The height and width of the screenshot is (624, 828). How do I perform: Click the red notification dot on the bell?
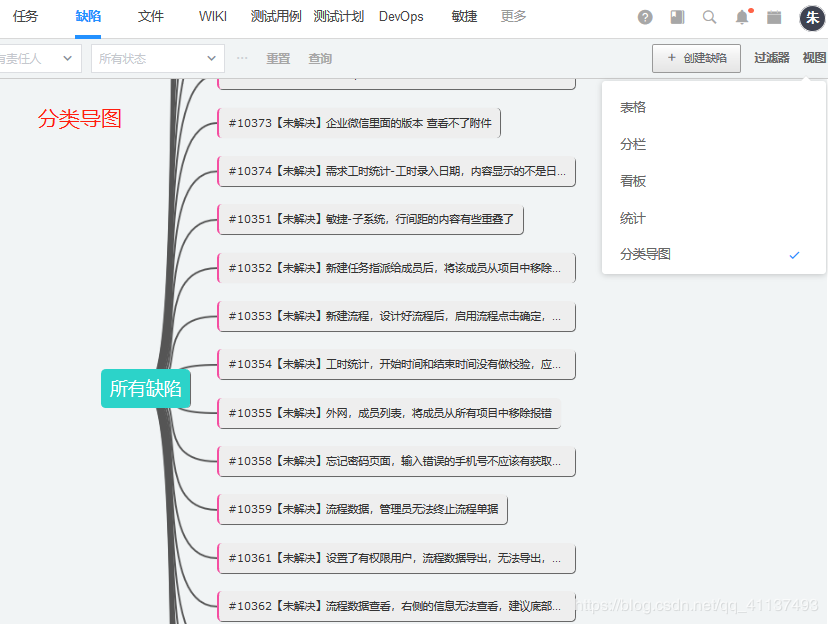coord(750,9)
